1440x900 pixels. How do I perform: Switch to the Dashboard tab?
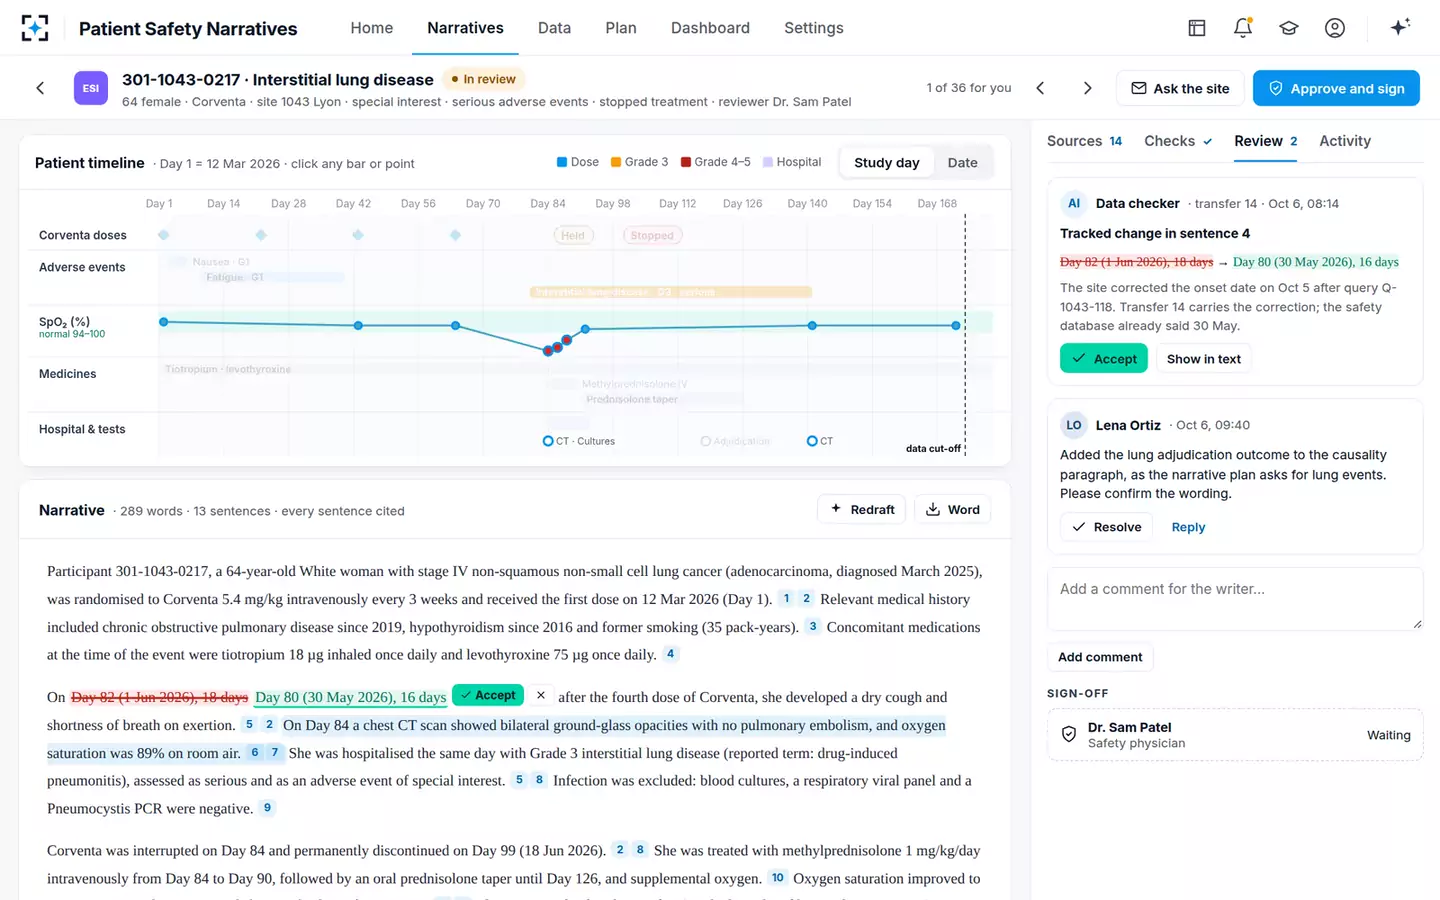[710, 28]
